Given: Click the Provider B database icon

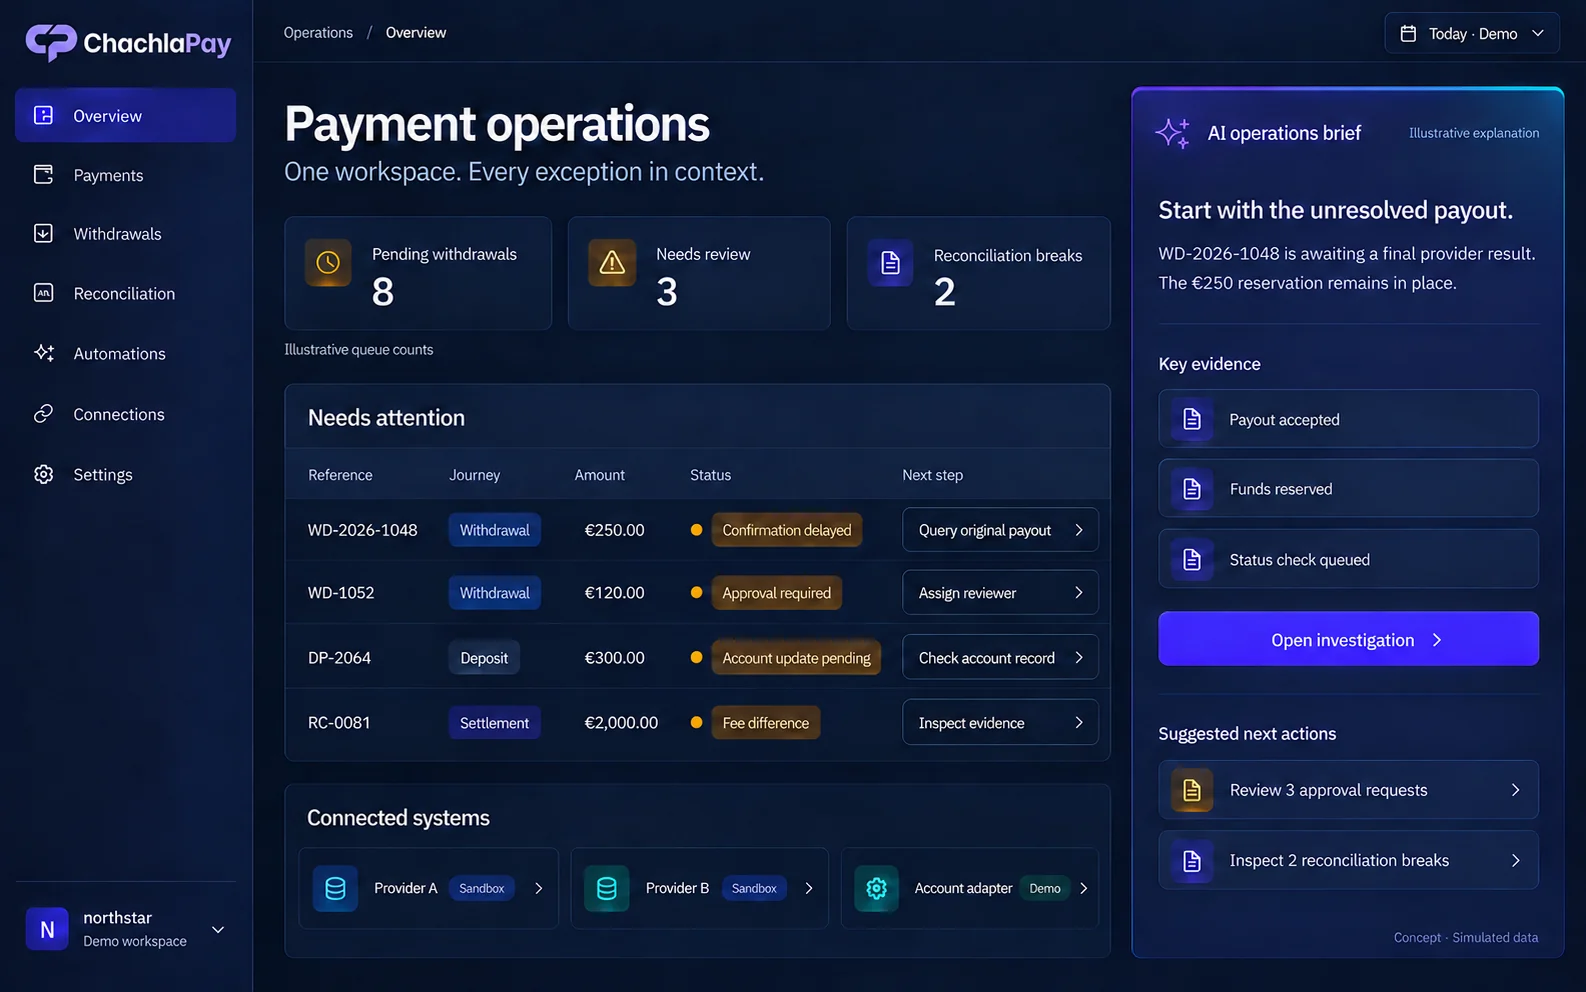Looking at the screenshot, I should (607, 888).
